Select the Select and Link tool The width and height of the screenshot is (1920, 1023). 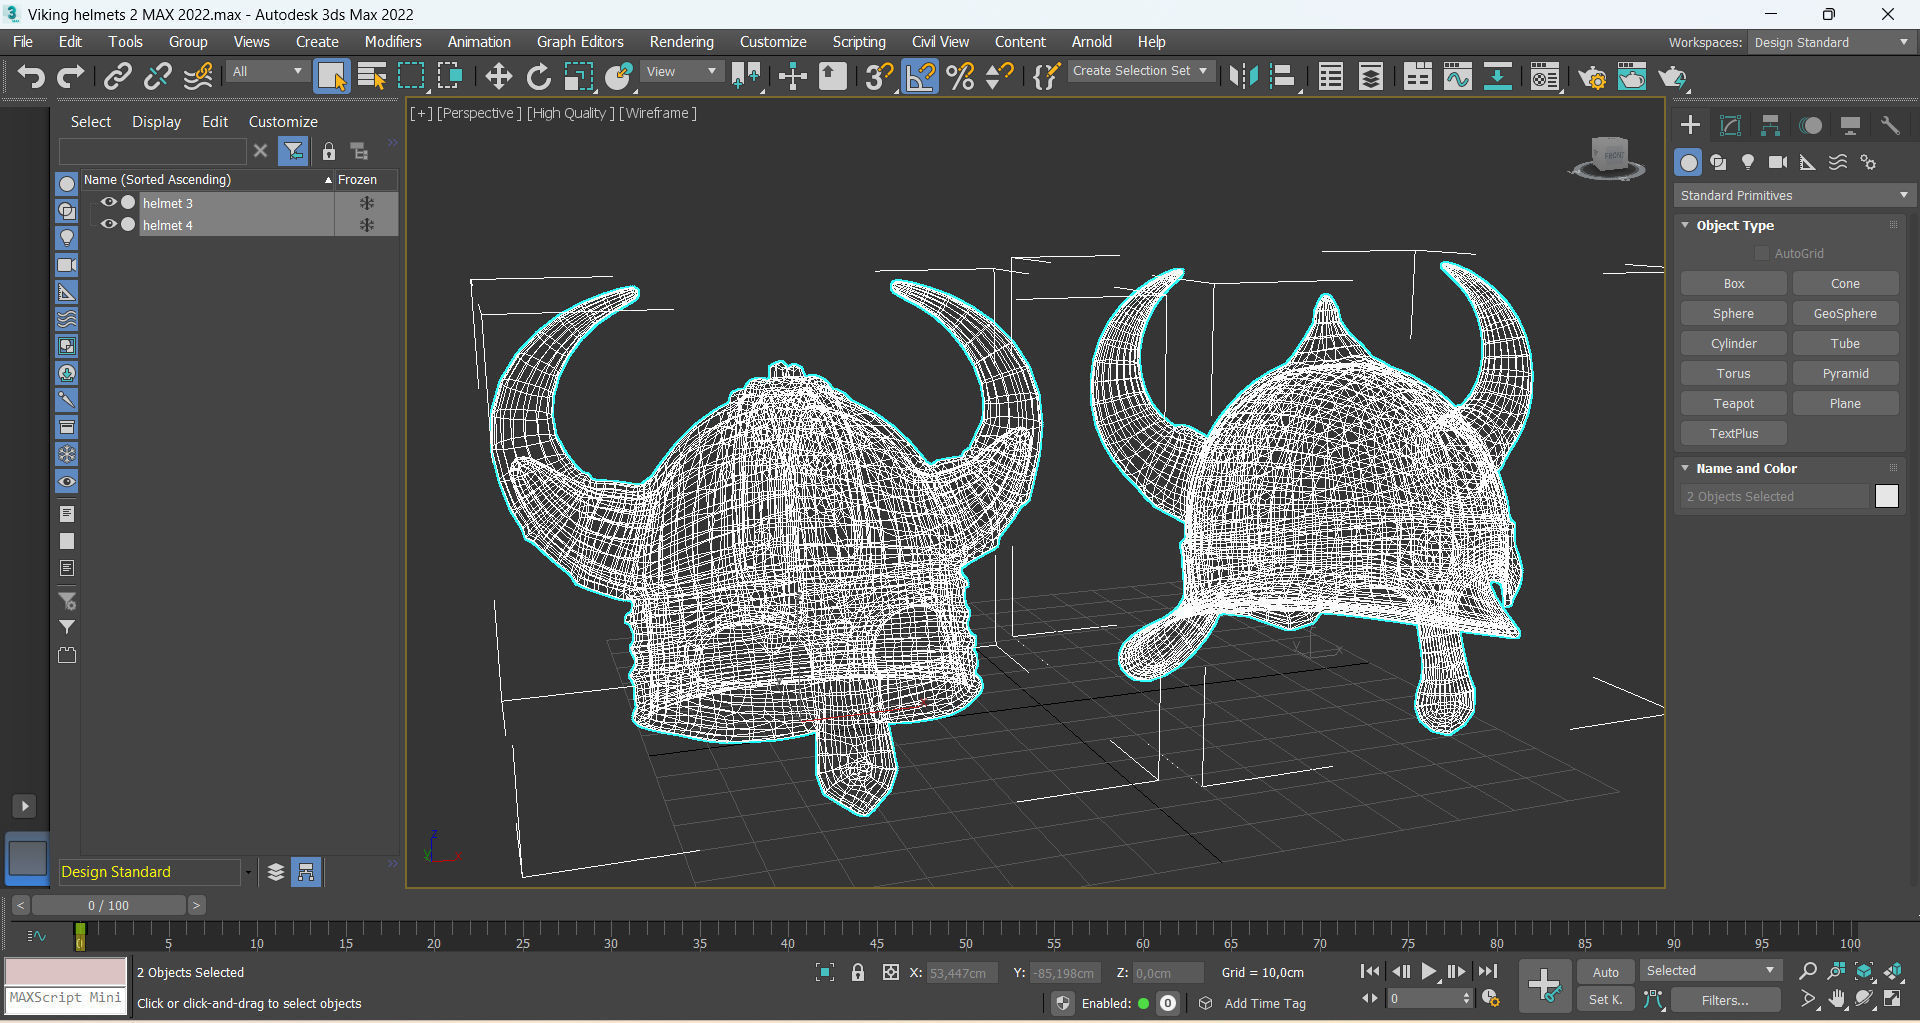(118, 77)
